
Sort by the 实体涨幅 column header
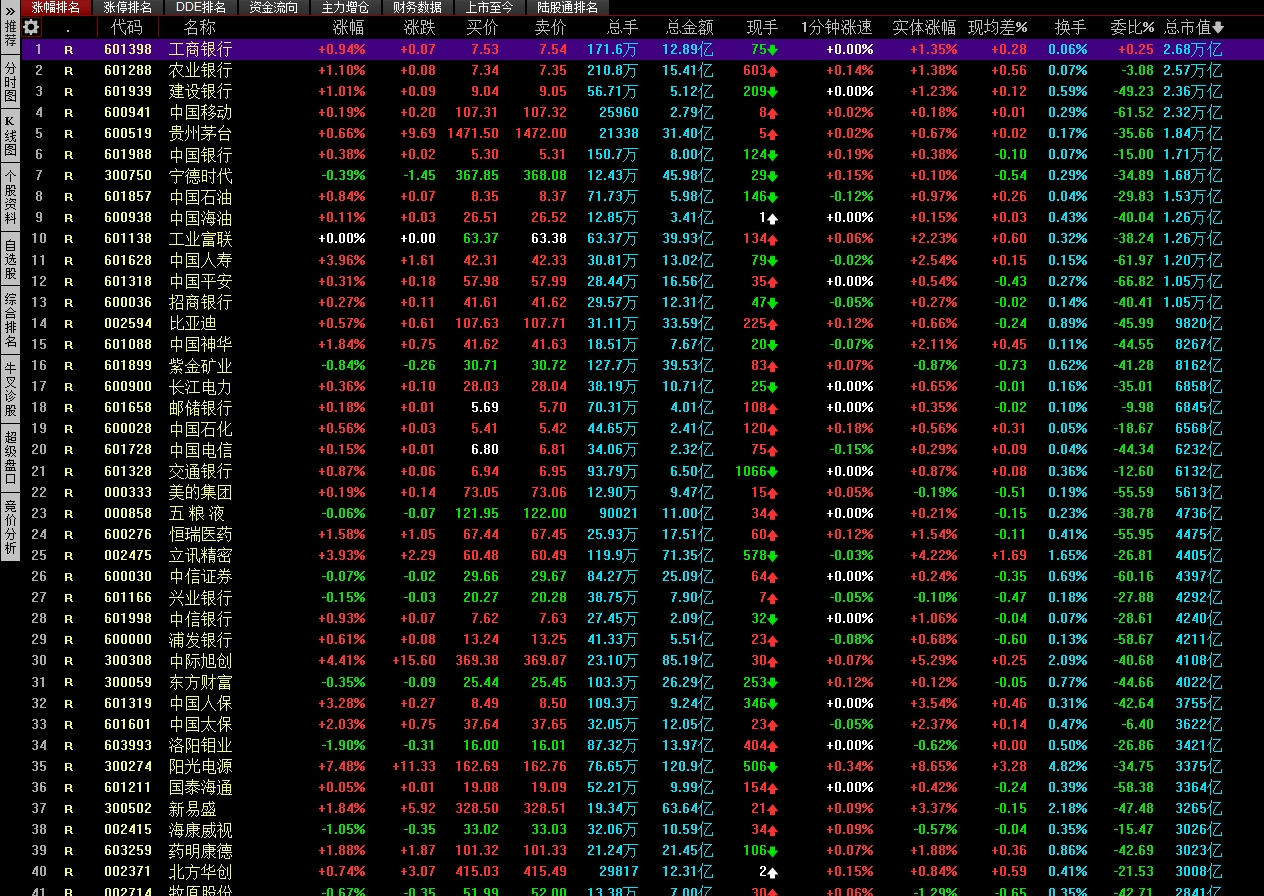(924, 27)
